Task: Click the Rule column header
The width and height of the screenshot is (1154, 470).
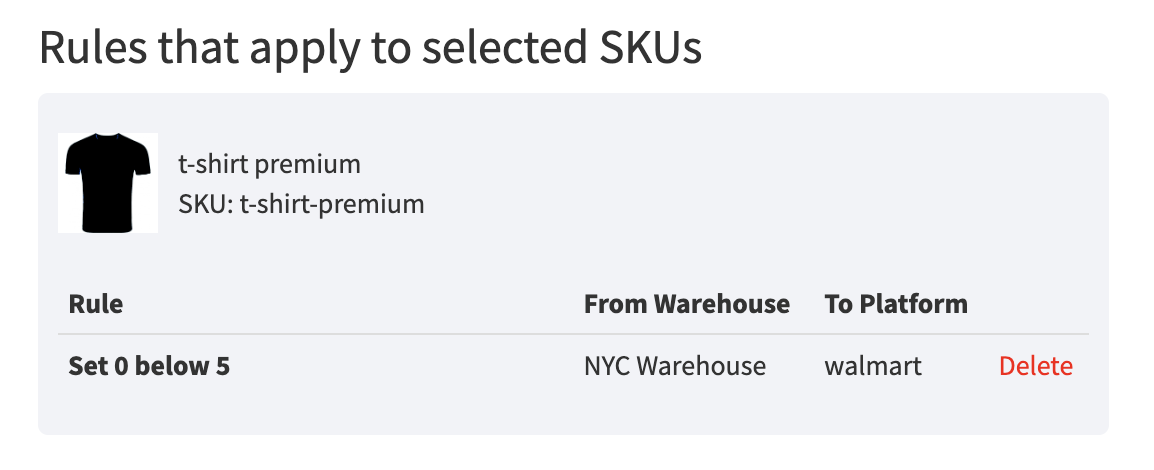Action: (x=96, y=303)
